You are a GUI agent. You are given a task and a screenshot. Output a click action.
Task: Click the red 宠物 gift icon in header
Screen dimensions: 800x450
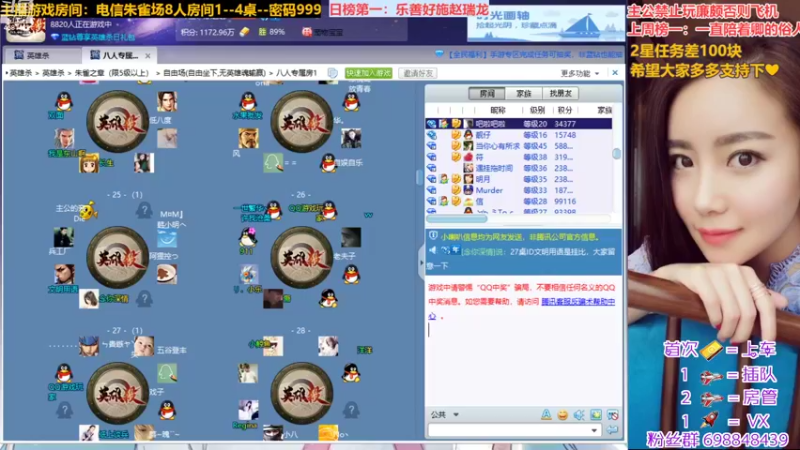pyautogui.click(x=307, y=32)
